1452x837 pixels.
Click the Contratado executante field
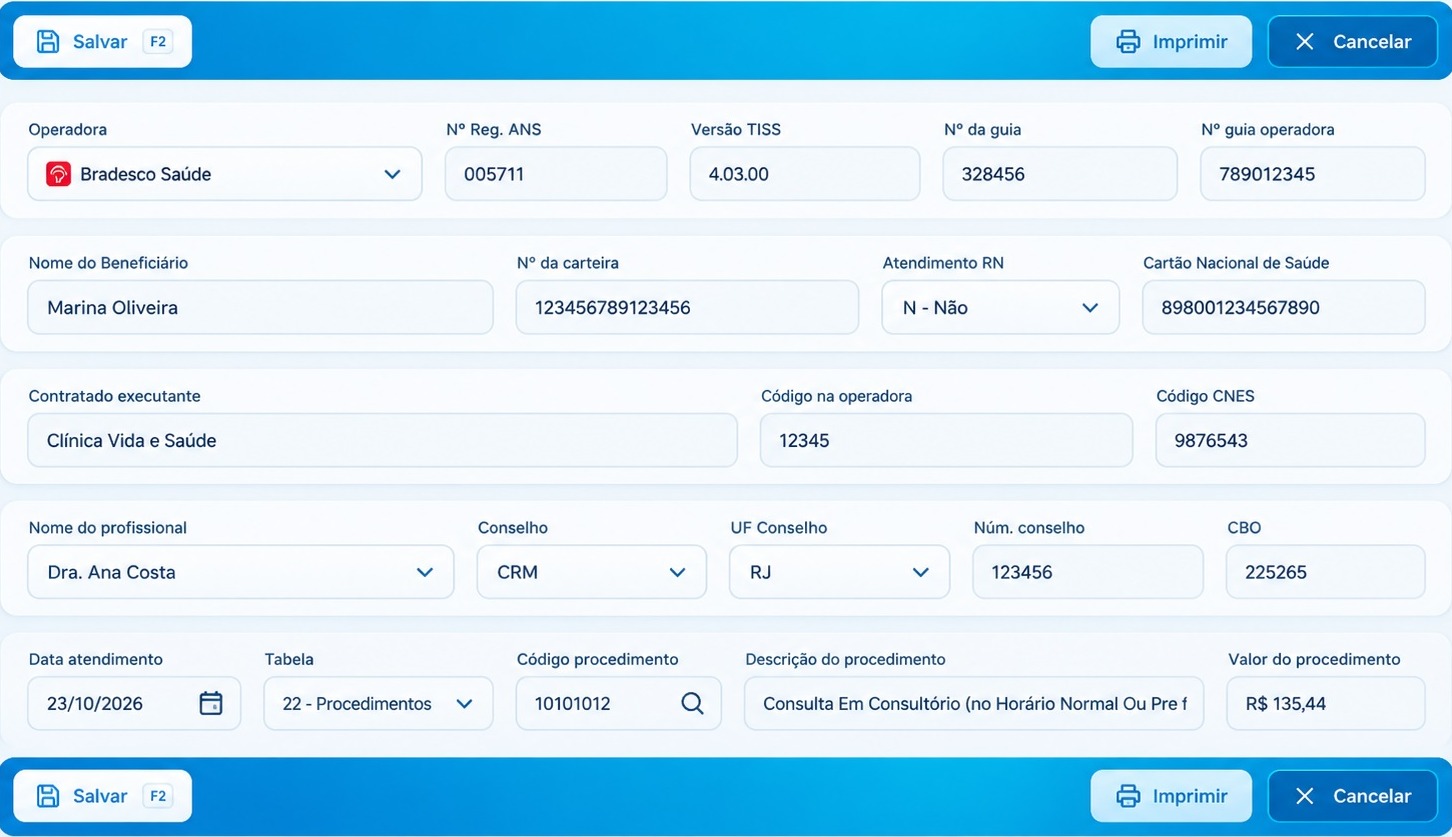pos(382,441)
